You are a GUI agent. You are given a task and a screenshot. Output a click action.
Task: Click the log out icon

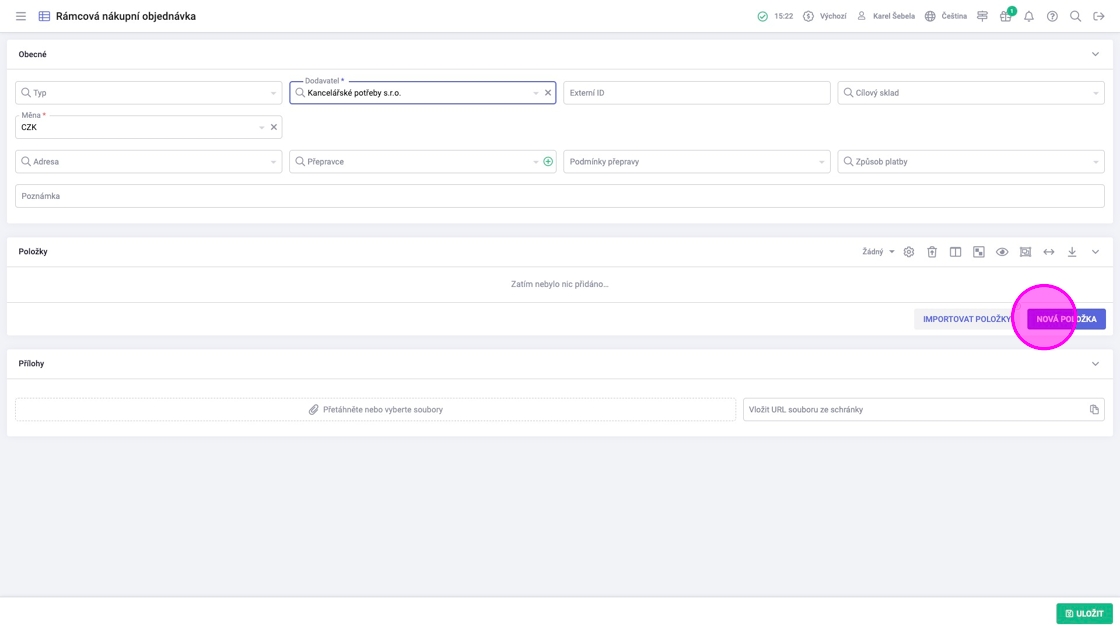coord(1098,16)
